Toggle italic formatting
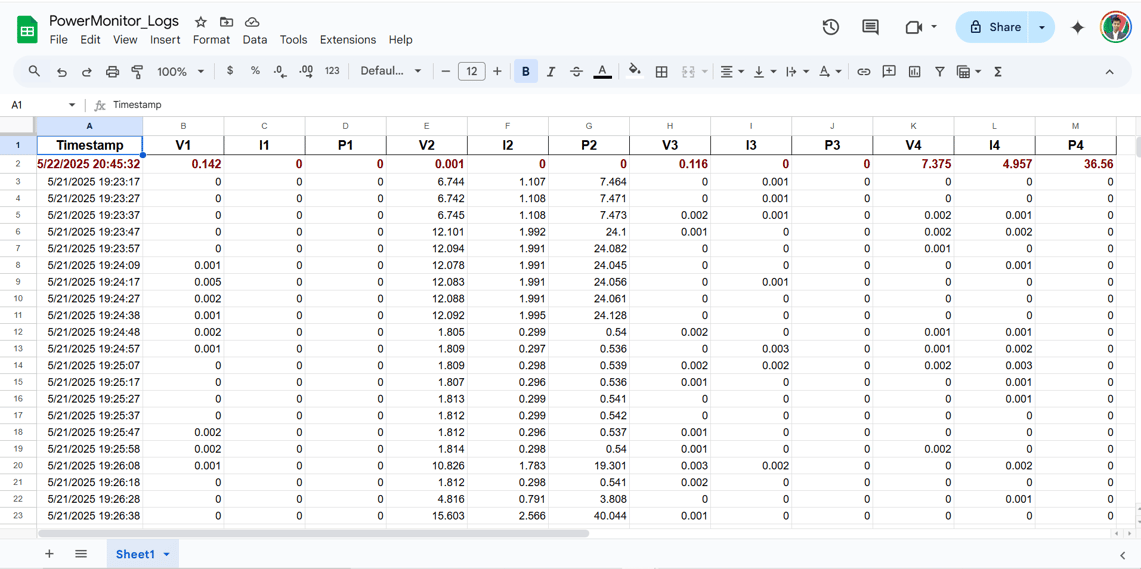1141x569 pixels. (x=551, y=71)
